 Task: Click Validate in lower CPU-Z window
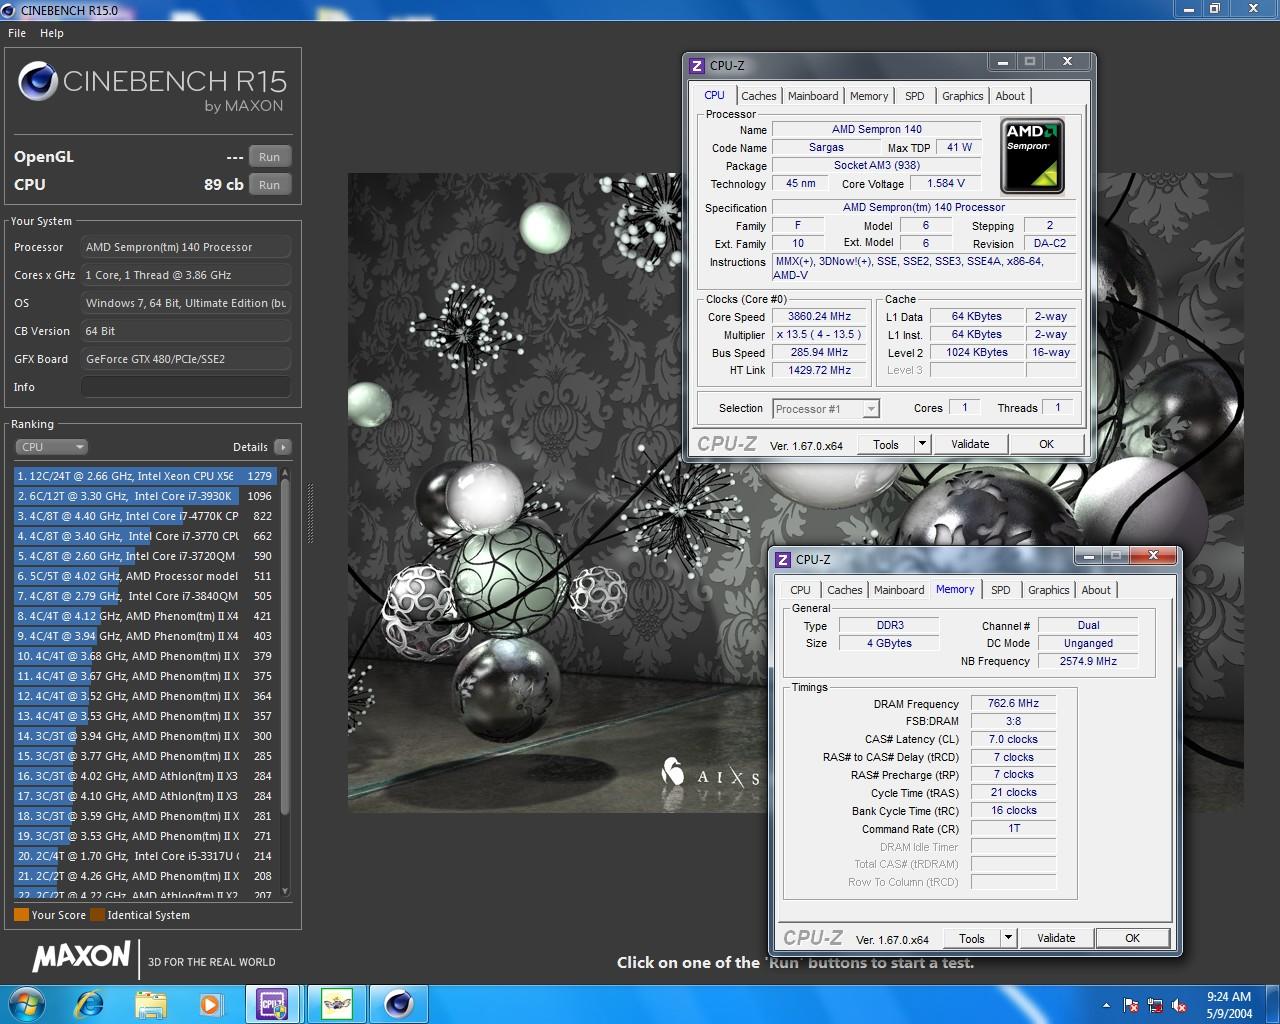[x=1056, y=938]
